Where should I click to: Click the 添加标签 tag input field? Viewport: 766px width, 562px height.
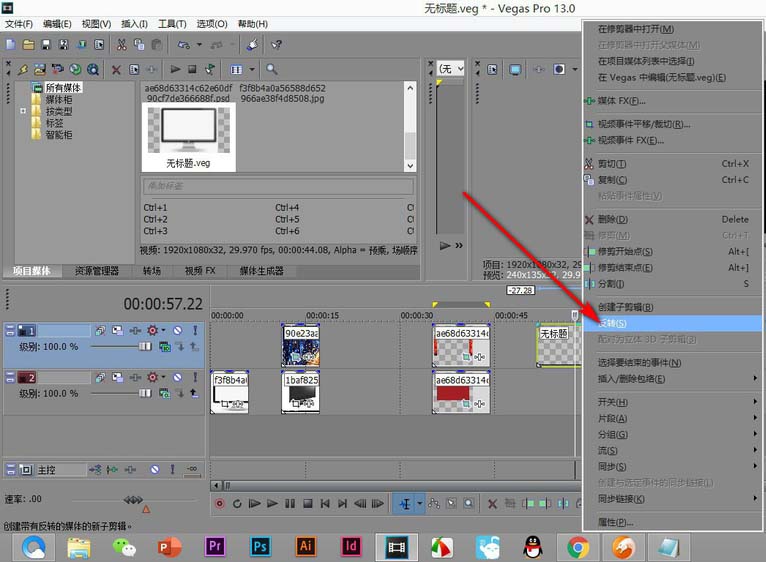pos(278,186)
